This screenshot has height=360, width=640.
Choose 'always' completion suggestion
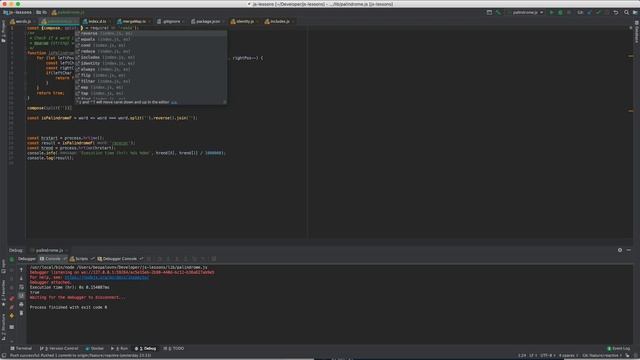(151, 69)
